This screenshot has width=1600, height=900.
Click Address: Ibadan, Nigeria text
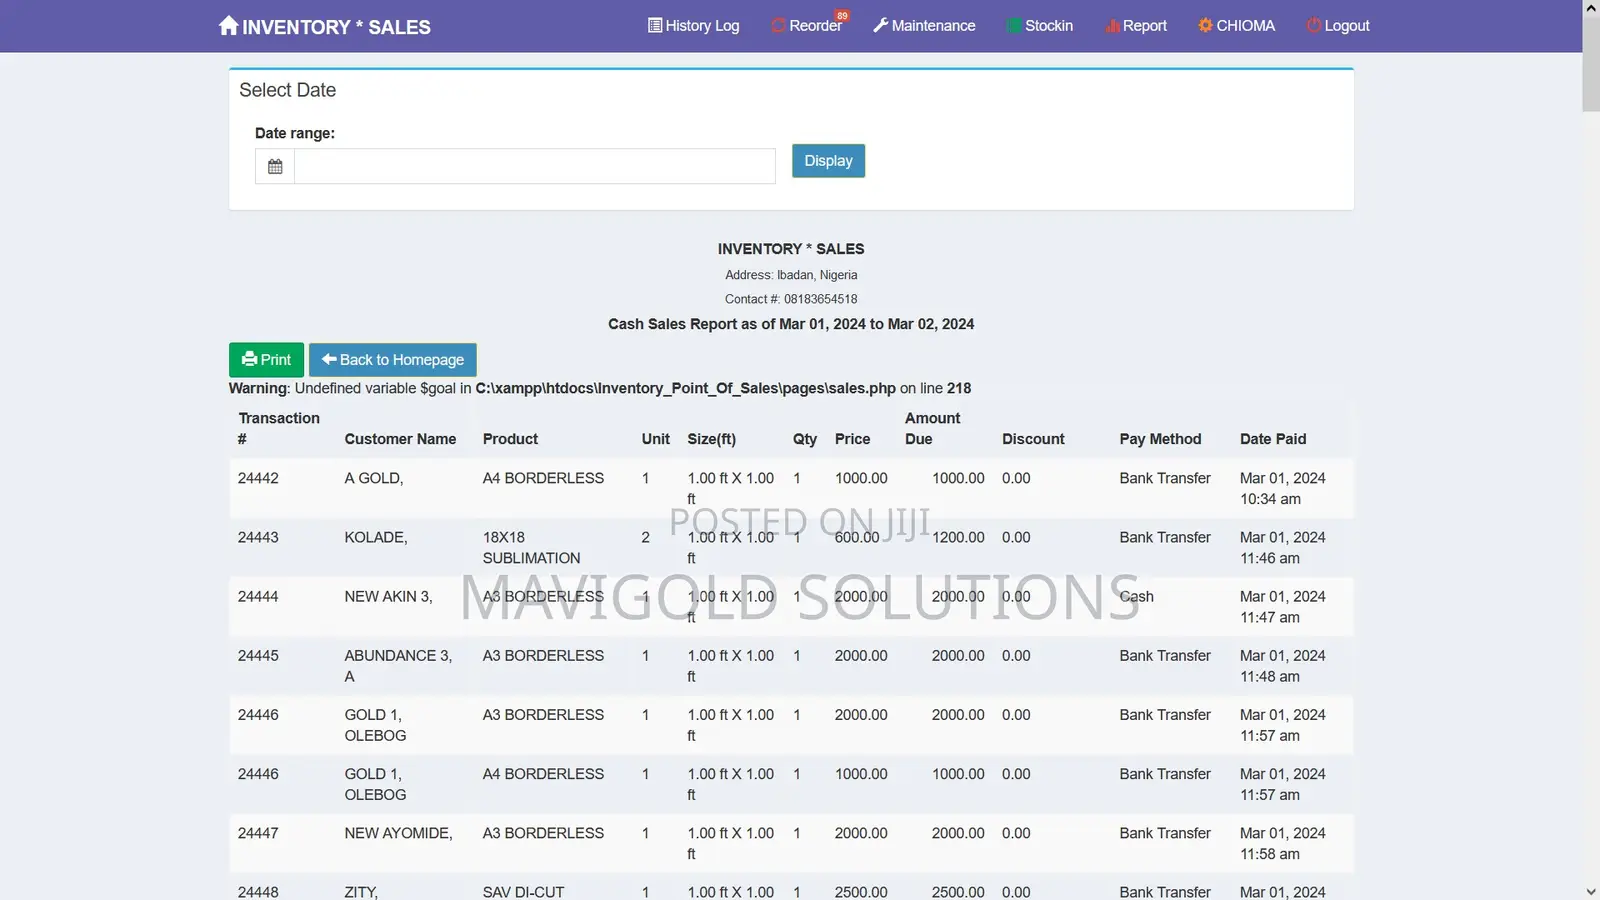click(x=791, y=275)
